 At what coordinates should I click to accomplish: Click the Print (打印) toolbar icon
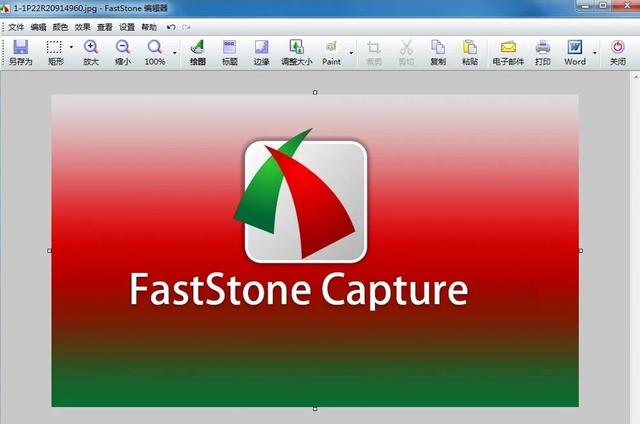tap(543, 52)
